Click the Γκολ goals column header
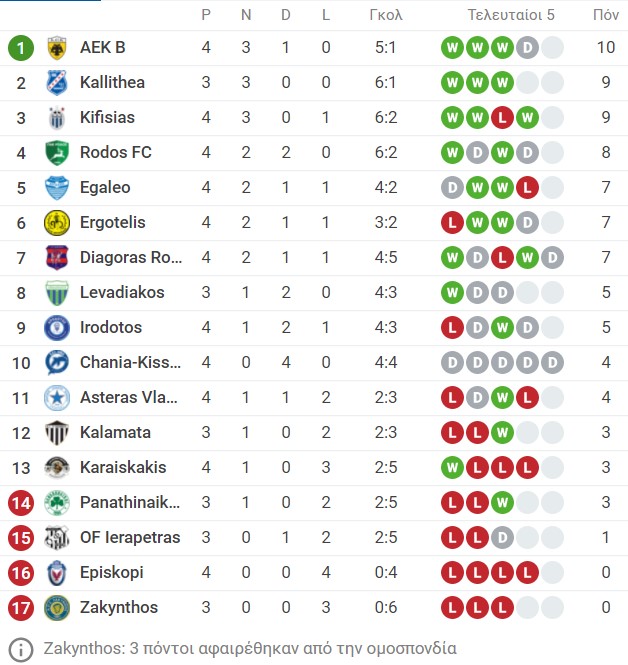 [x=385, y=15]
